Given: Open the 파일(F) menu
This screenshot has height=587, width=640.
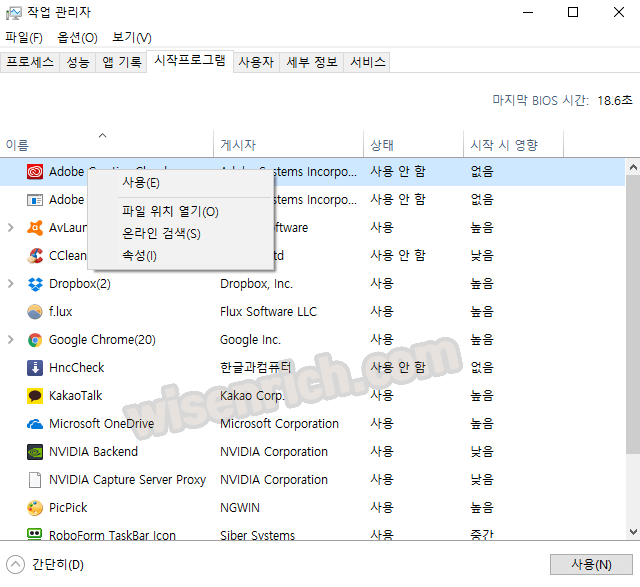Looking at the screenshot, I should 24,38.
